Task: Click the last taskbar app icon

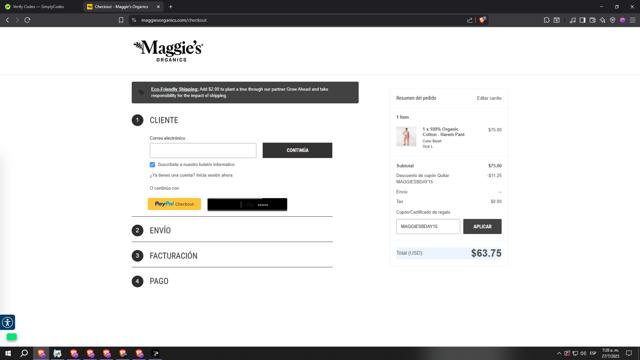Action: (156, 353)
